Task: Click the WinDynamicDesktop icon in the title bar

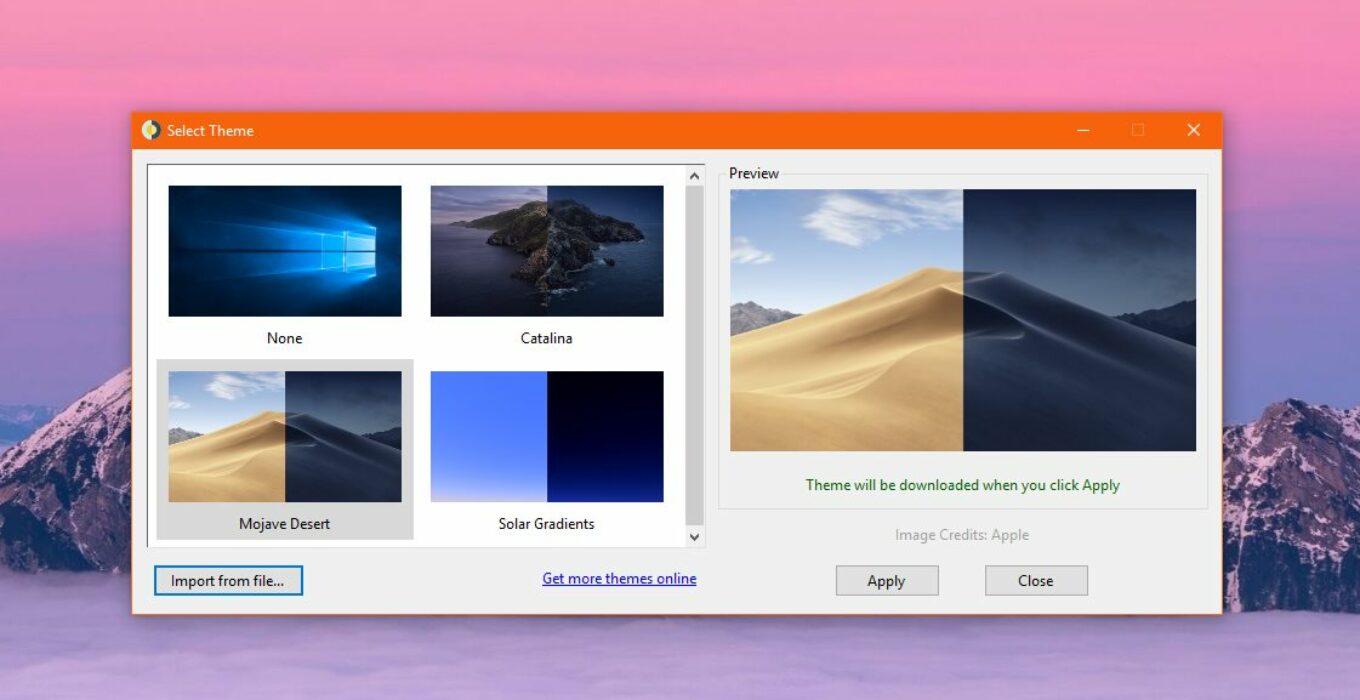Action: click(150, 130)
